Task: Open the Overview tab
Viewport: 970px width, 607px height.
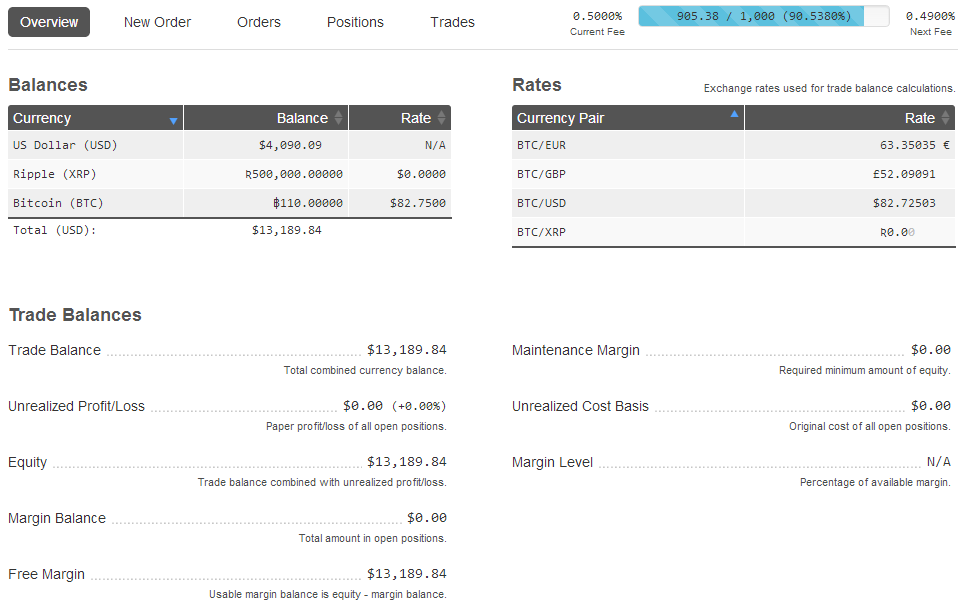Action: tap(49, 22)
